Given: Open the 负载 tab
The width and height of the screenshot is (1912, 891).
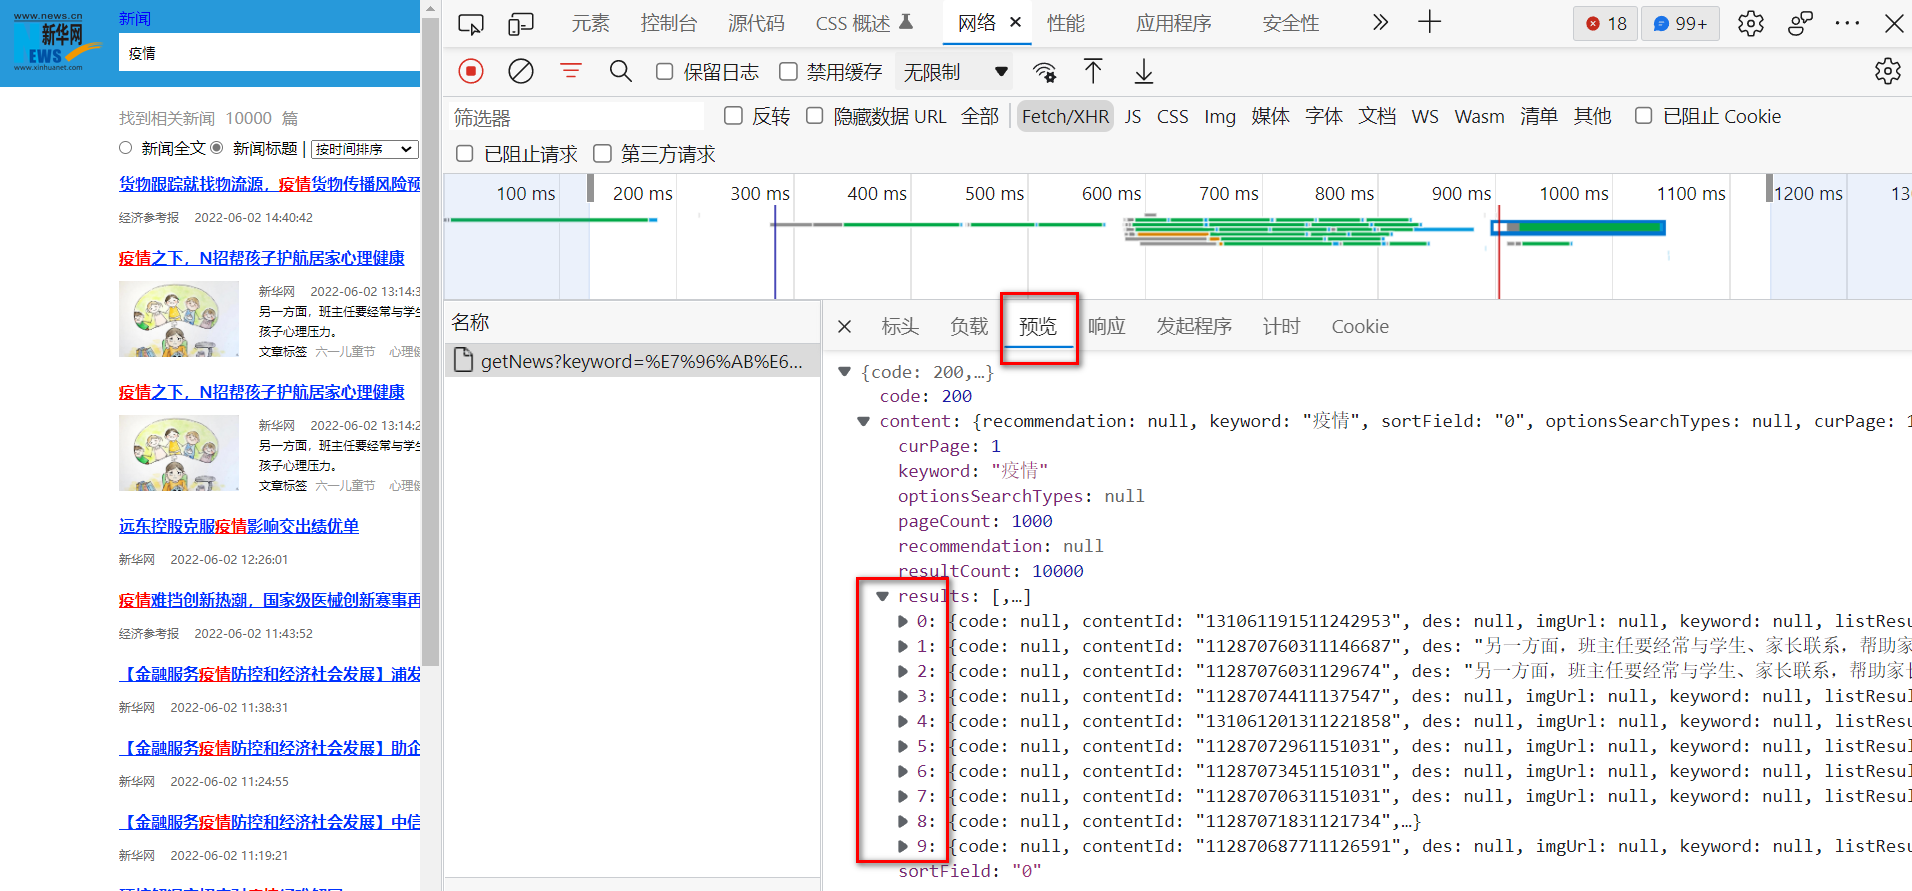Looking at the screenshot, I should pos(969,326).
